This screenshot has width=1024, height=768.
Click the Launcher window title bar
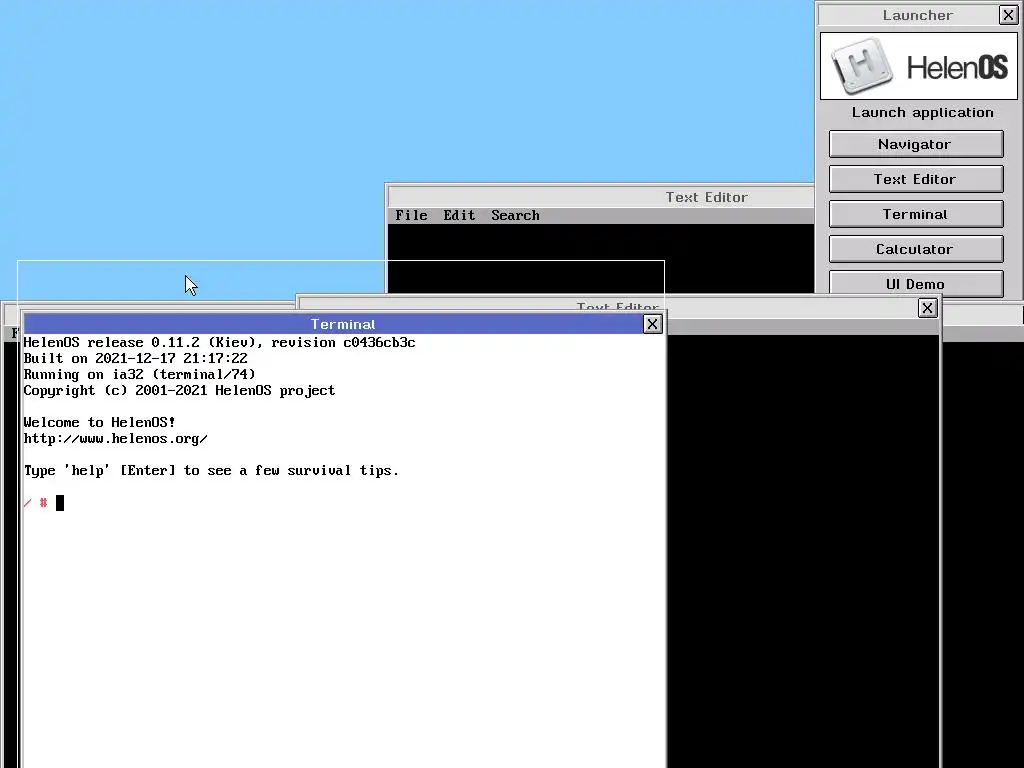pyautogui.click(x=908, y=15)
